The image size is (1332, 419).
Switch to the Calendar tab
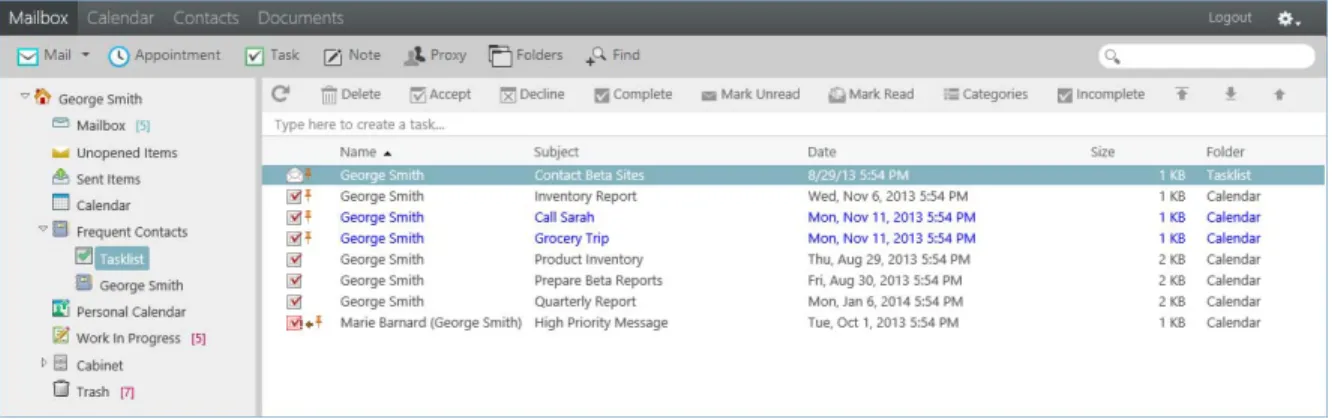pos(120,18)
